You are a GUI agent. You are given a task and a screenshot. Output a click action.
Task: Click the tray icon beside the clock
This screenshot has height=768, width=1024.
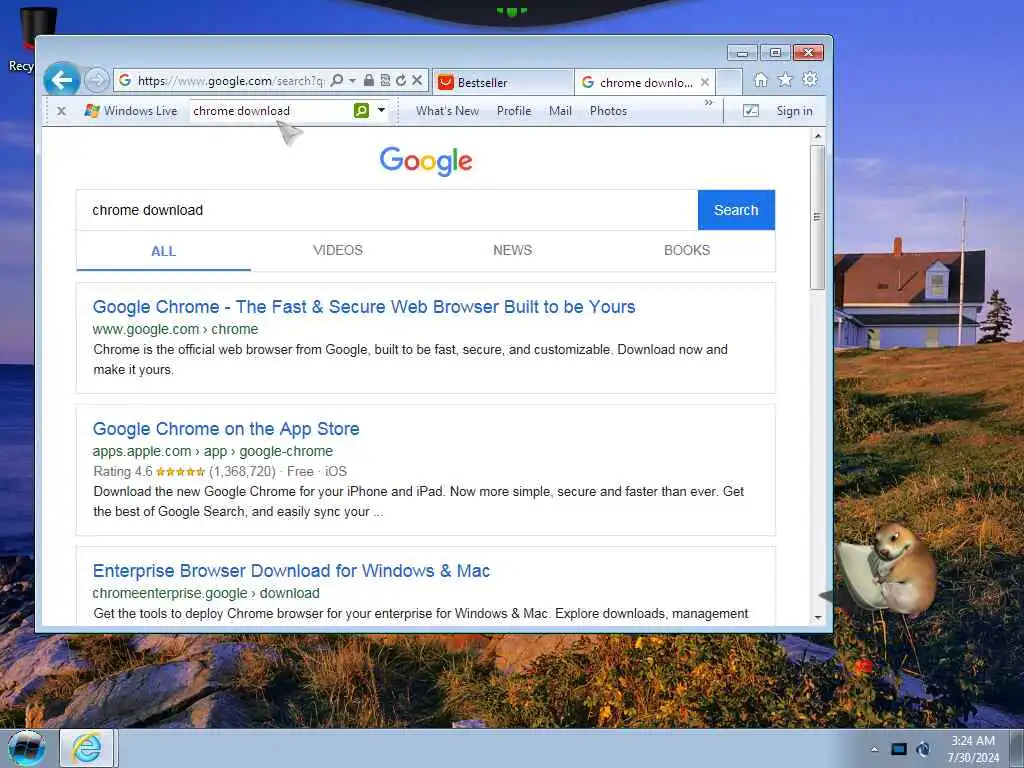[x=923, y=749]
